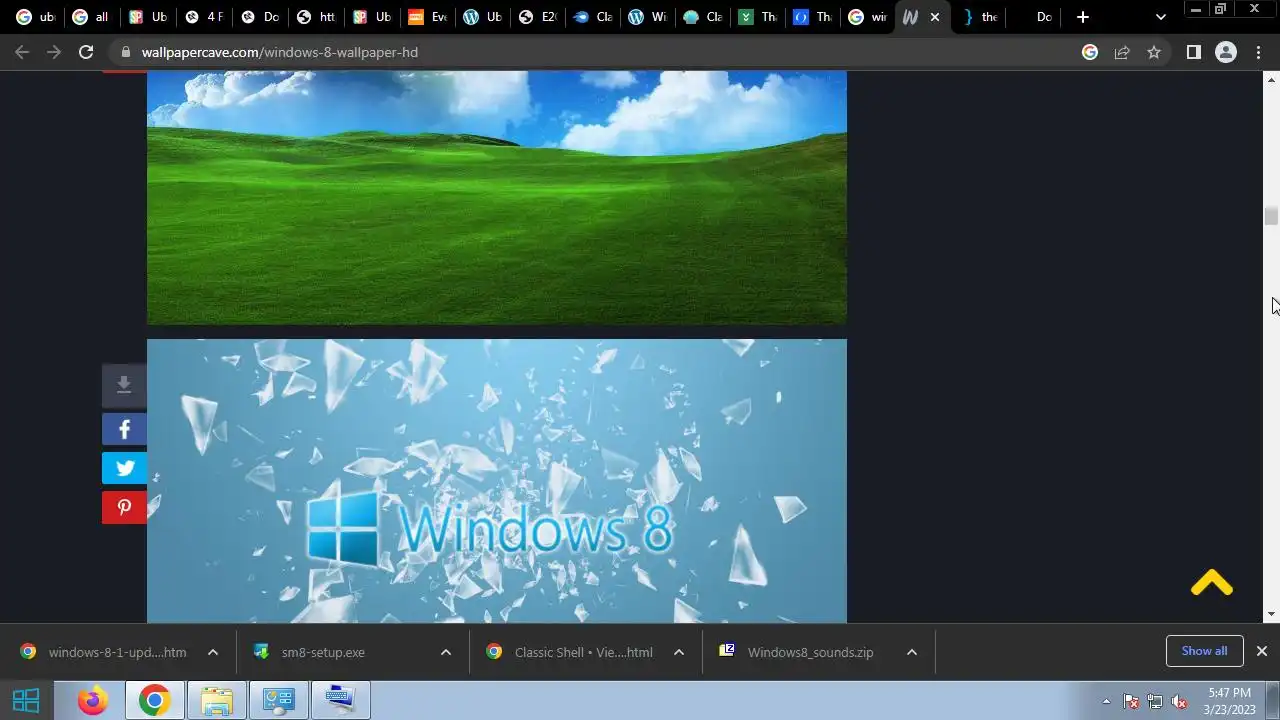The height and width of the screenshot is (720, 1280).
Task: Expand options for windows-8-1-upd....htm download
Action: [212, 652]
